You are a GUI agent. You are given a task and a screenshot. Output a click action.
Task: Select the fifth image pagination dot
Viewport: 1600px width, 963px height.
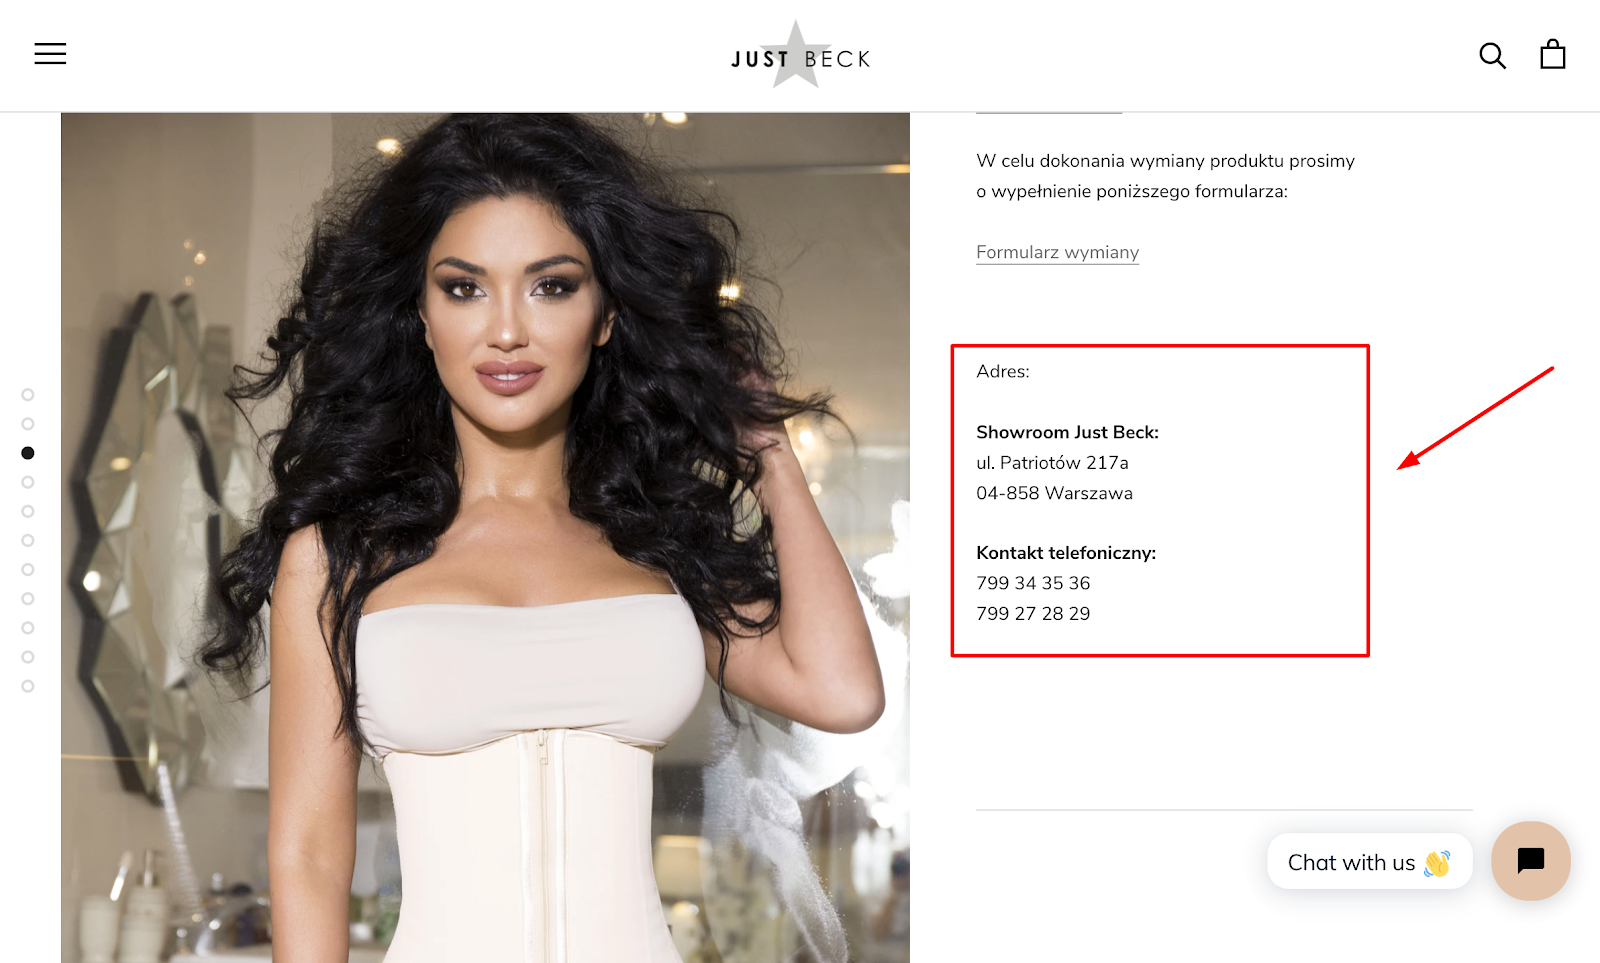coord(28,511)
